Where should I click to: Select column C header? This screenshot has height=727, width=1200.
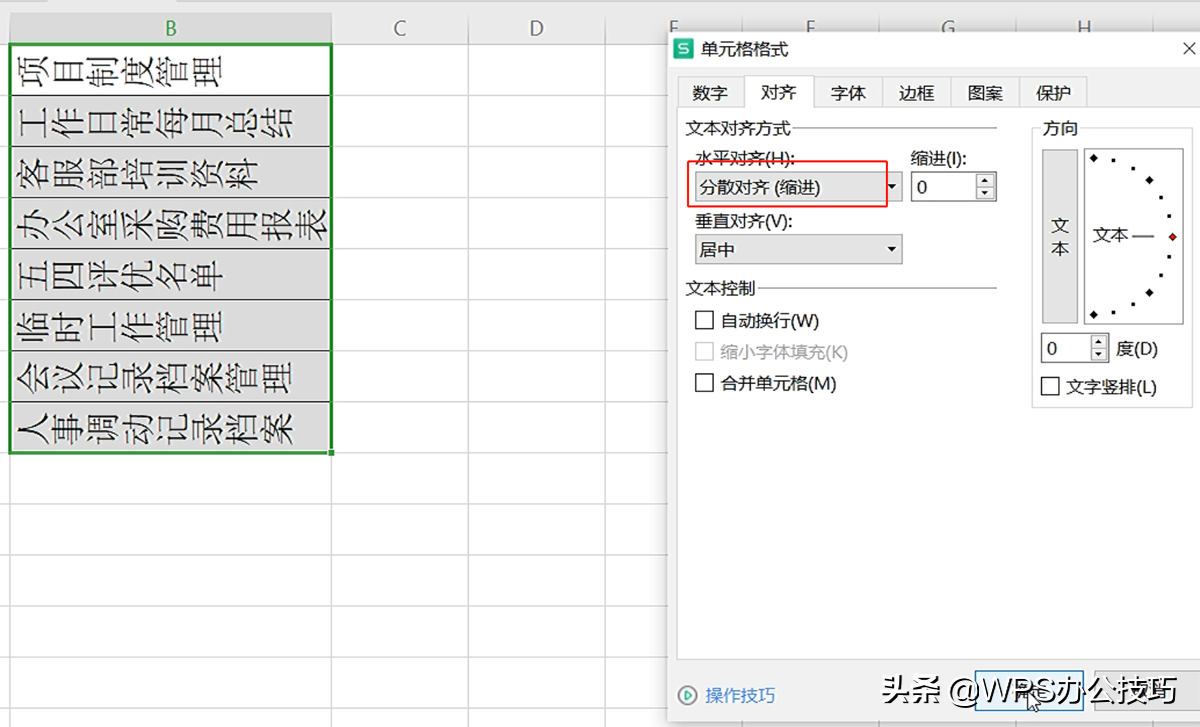click(399, 29)
